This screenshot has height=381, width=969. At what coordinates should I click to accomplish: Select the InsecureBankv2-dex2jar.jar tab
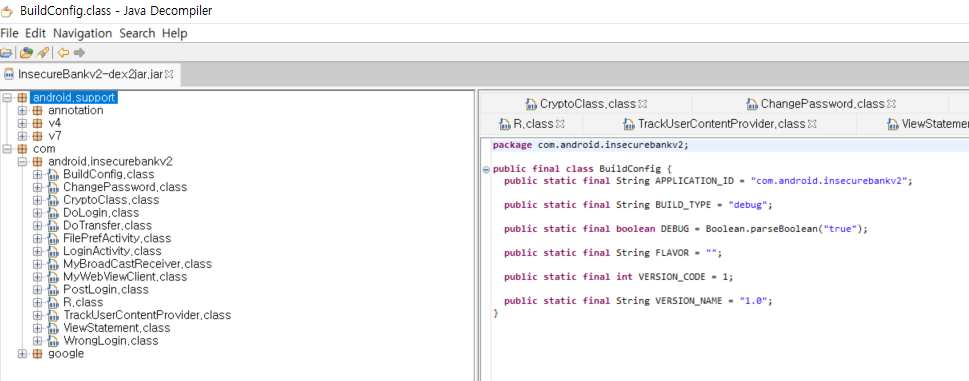[90, 74]
